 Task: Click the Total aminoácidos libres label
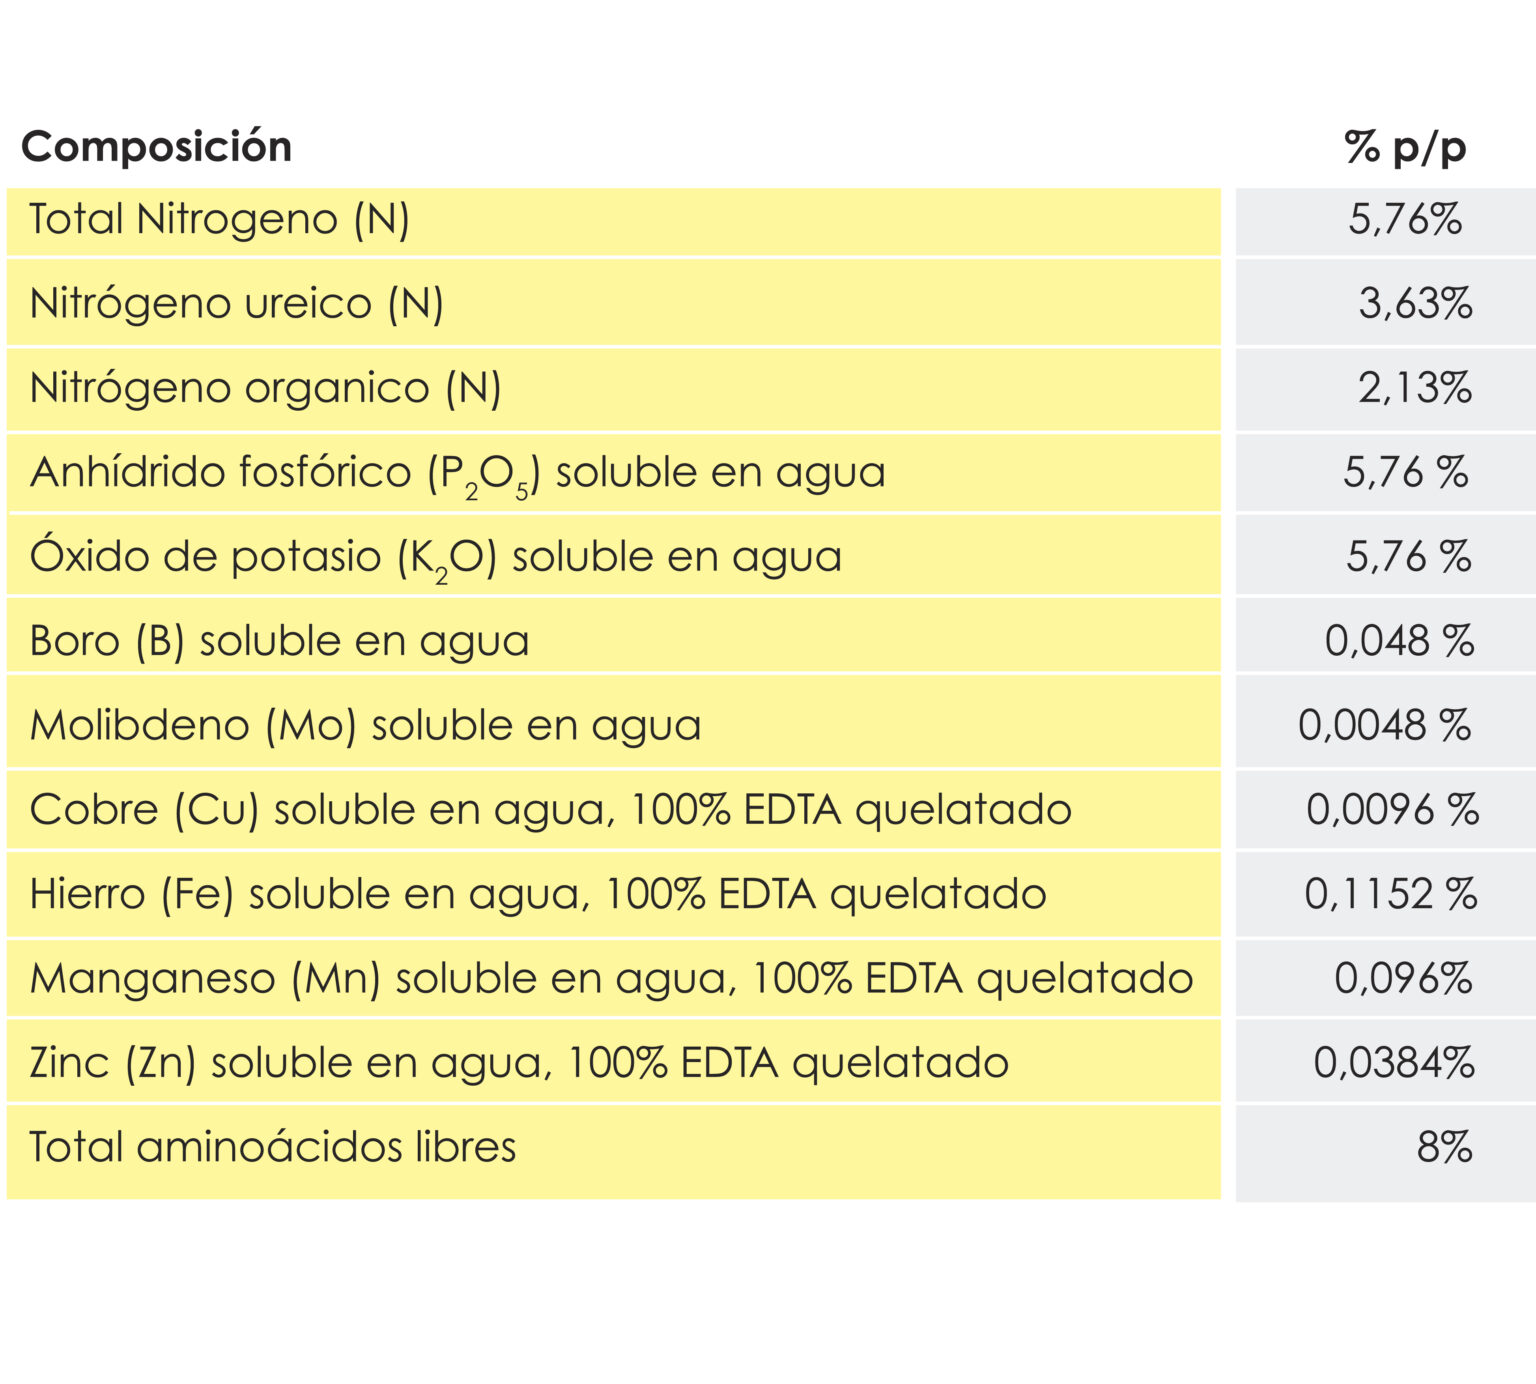click(x=273, y=1148)
